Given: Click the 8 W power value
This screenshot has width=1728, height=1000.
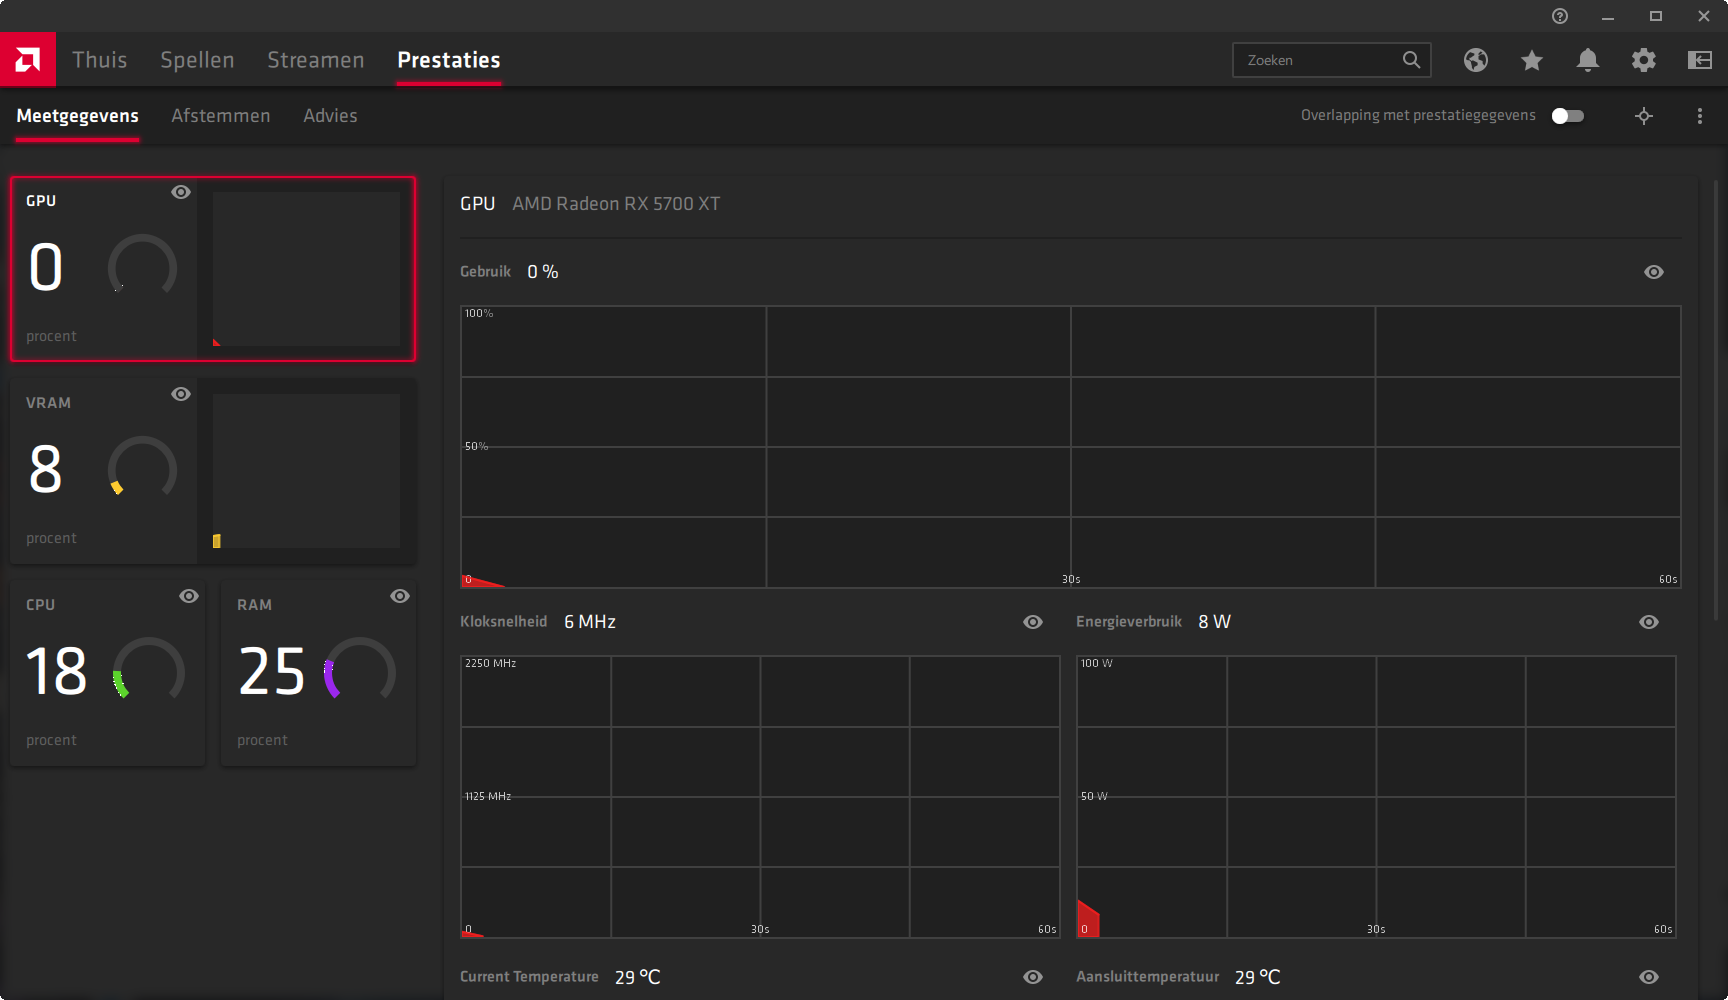Looking at the screenshot, I should pos(1215,622).
